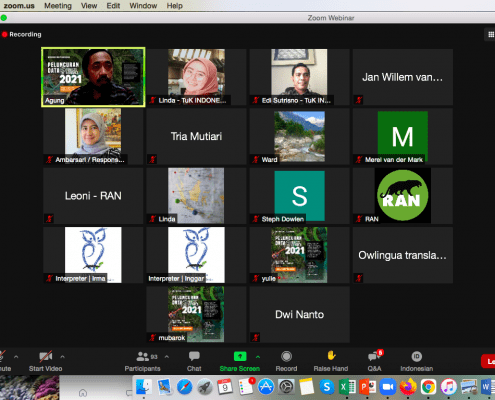The width and height of the screenshot is (495, 400).
Task: Open Google Chrome from the Dock
Action: [428, 387]
